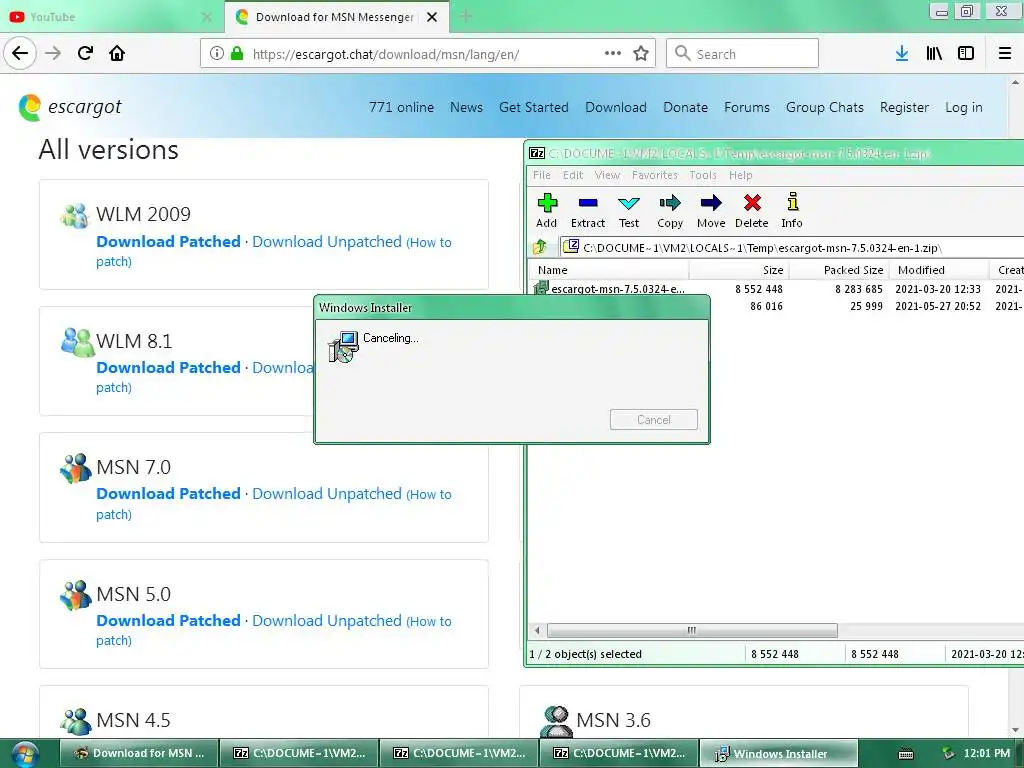Open the Firefox library icon

[x=934, y=54]
